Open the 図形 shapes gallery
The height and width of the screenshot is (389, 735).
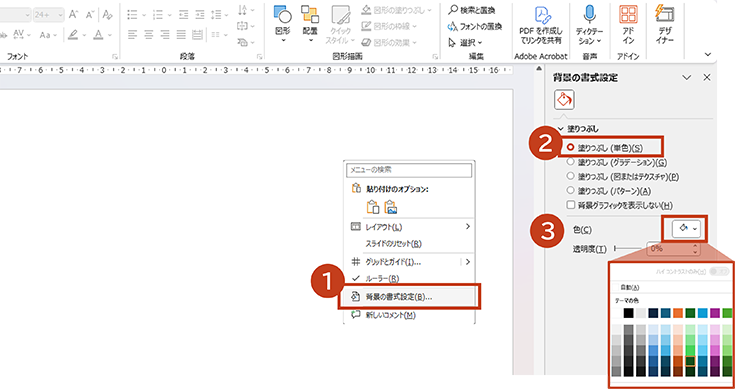pos(283,23)
